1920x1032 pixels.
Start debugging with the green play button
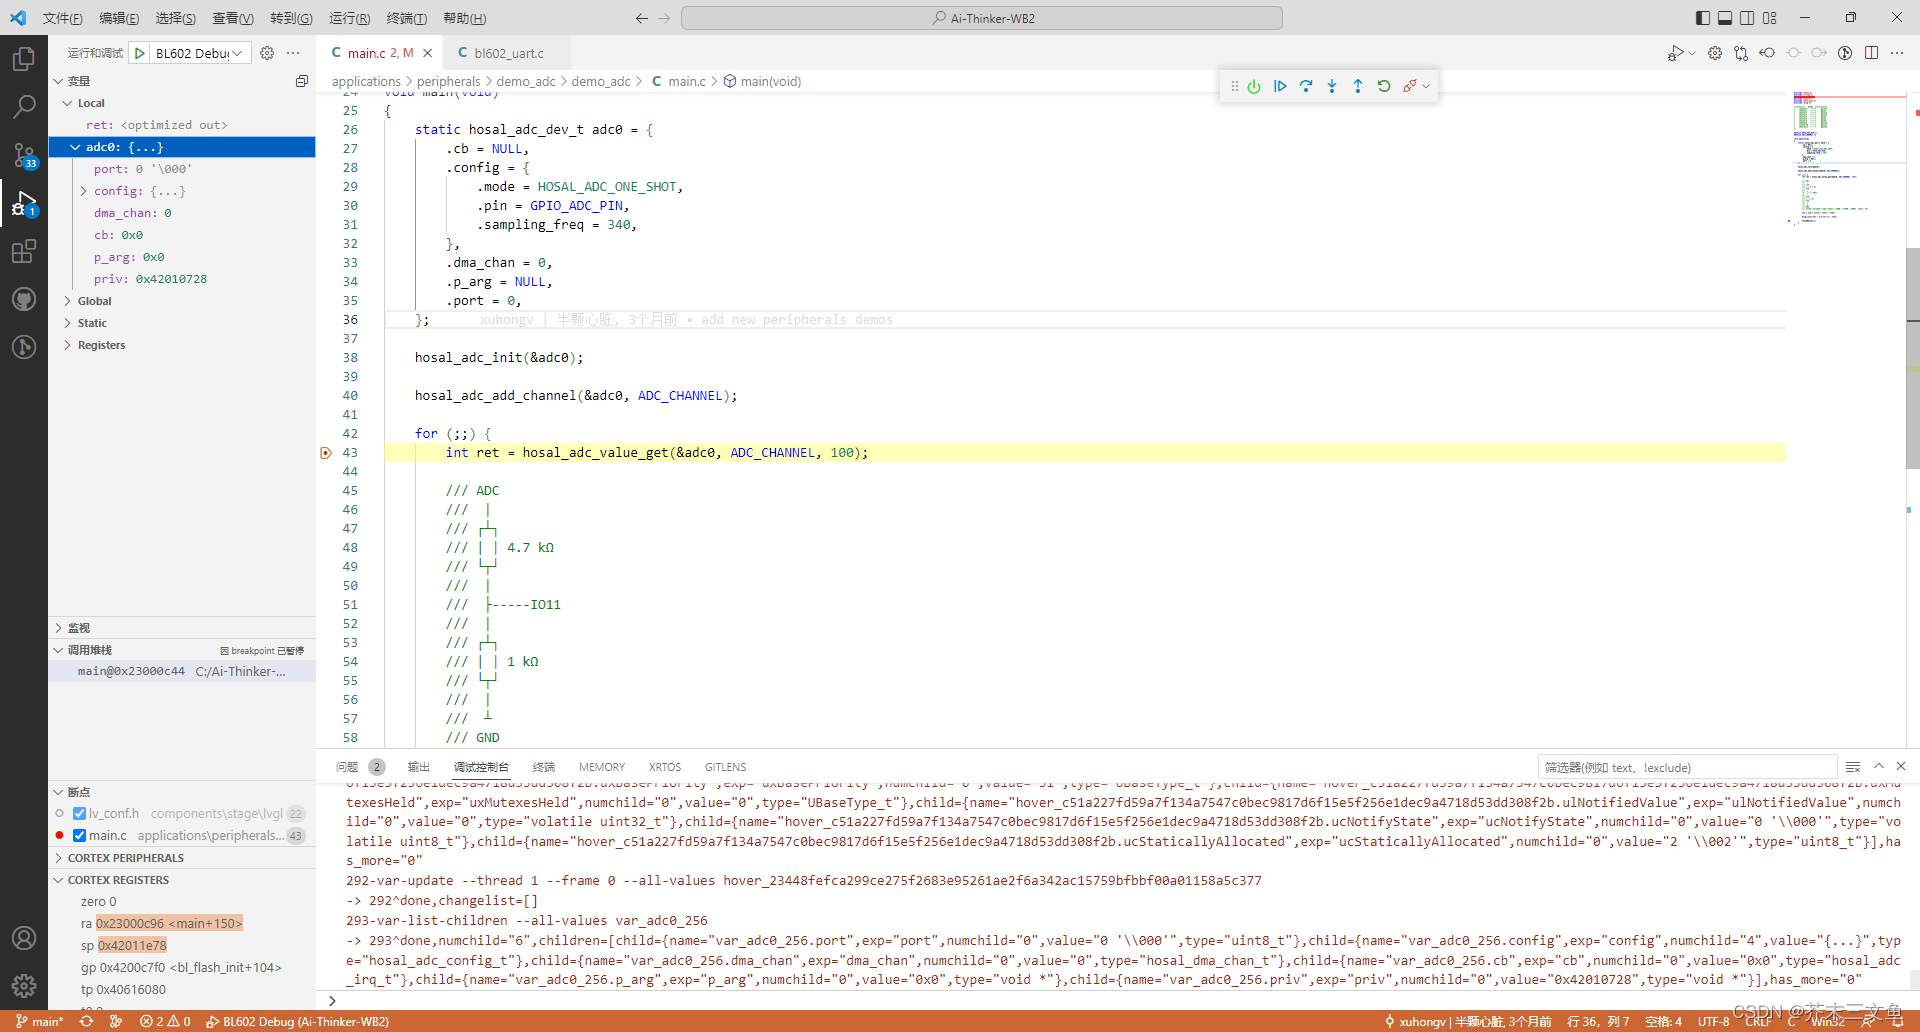click(140, 53)
